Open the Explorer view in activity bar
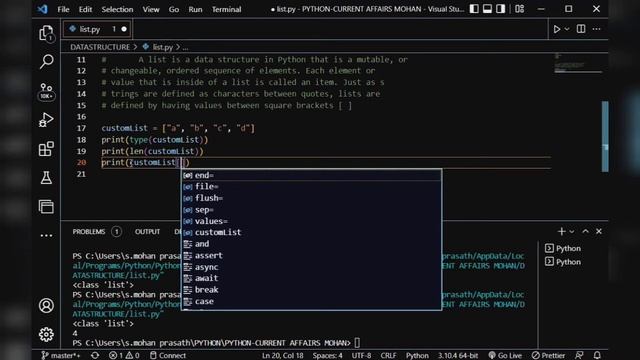Viewport: 640px width, 360px height. [x=46, y=33]
